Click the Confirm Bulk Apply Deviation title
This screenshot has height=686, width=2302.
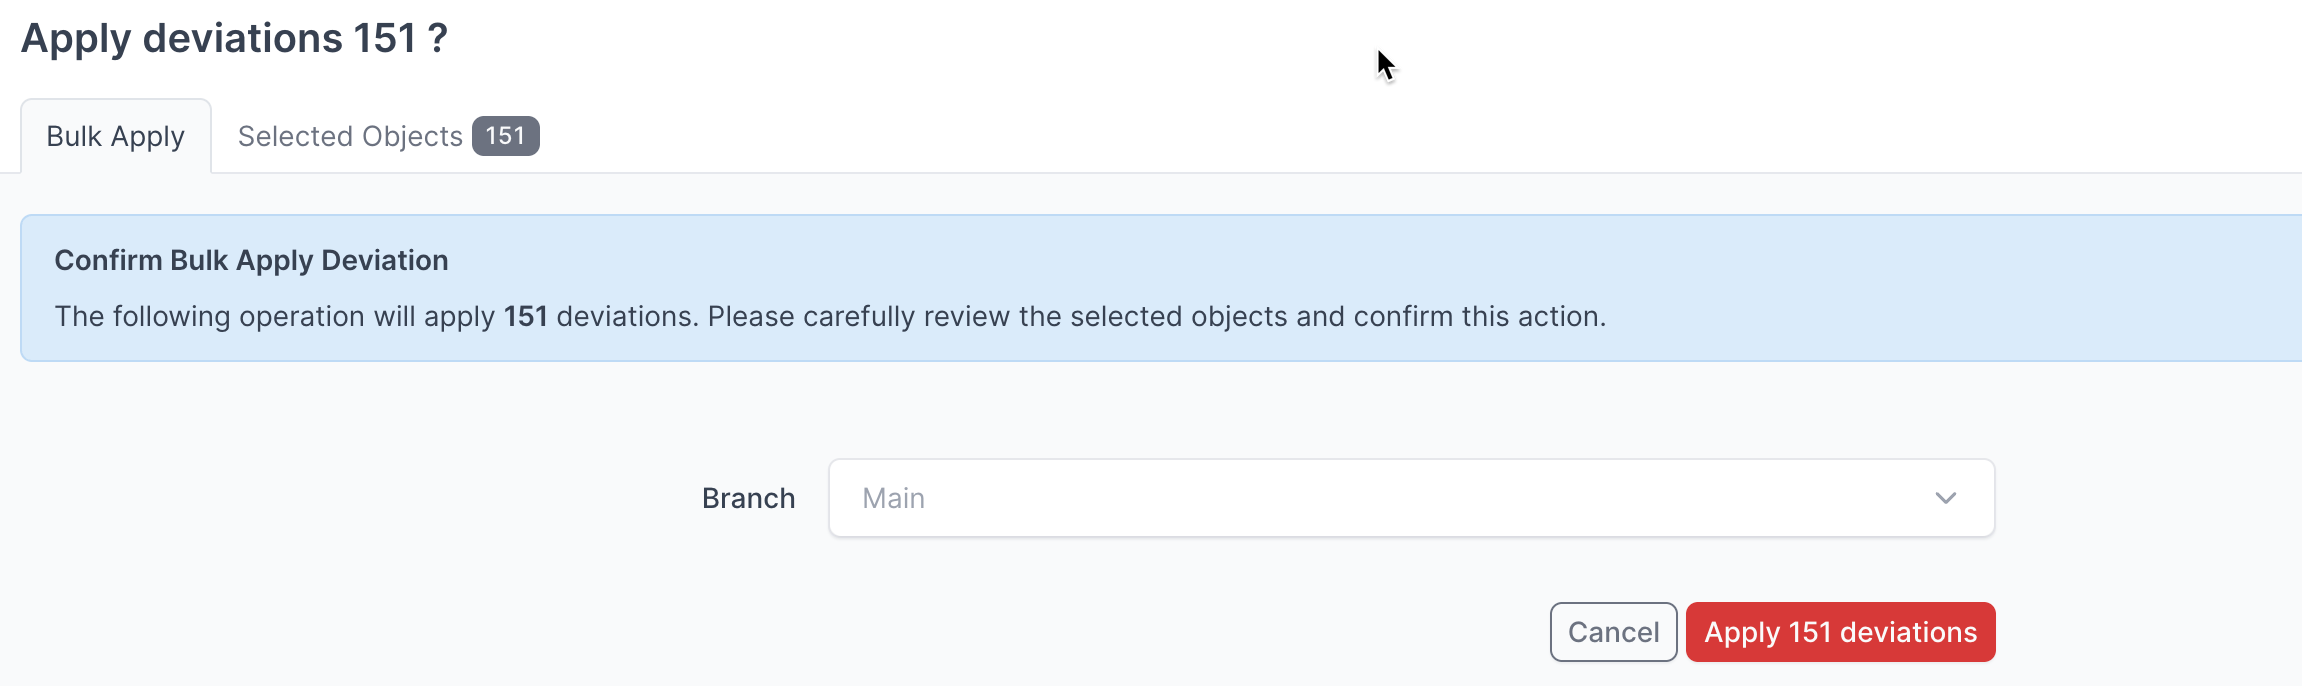coord(251,260)
